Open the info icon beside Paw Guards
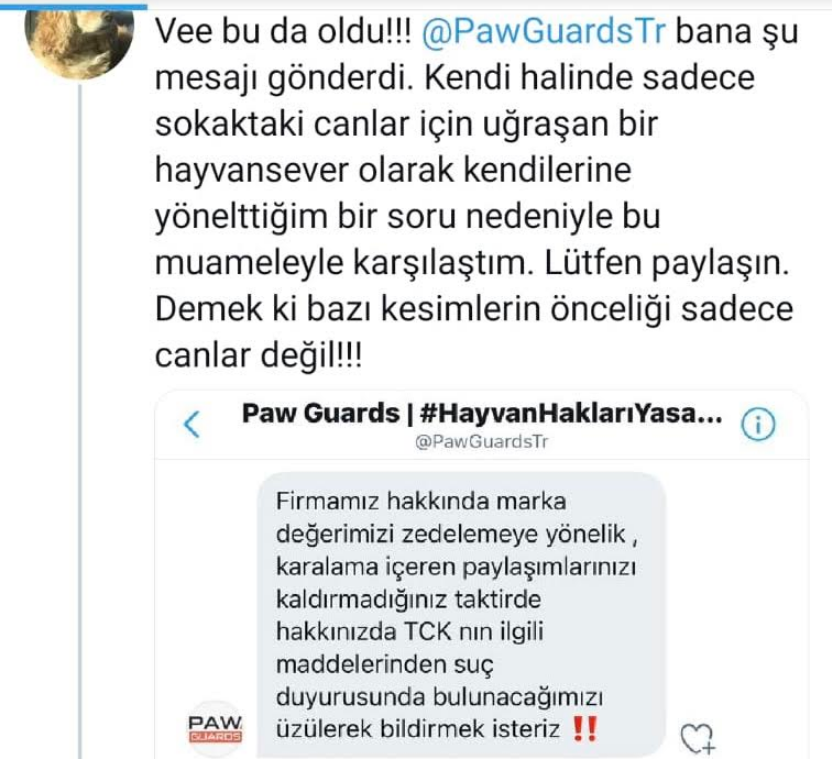Viewport: 832px width, 759px height. [x=758, y=425]
